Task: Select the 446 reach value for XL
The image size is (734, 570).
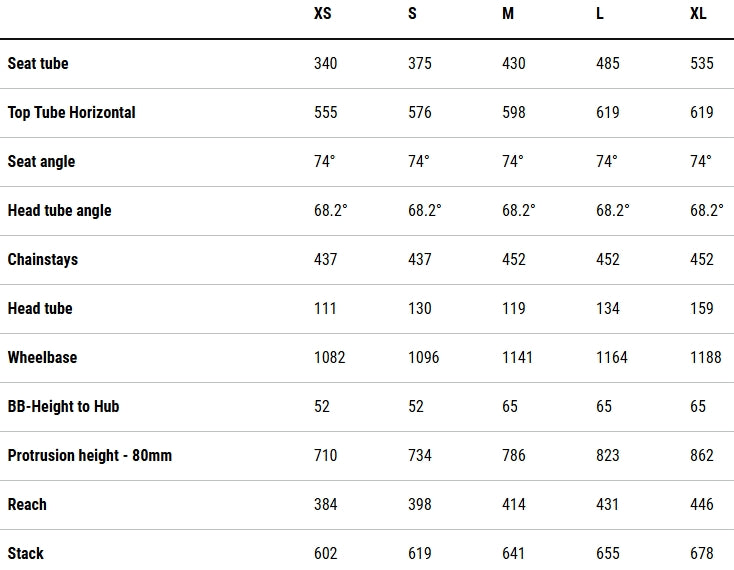Action: point(702,504)
